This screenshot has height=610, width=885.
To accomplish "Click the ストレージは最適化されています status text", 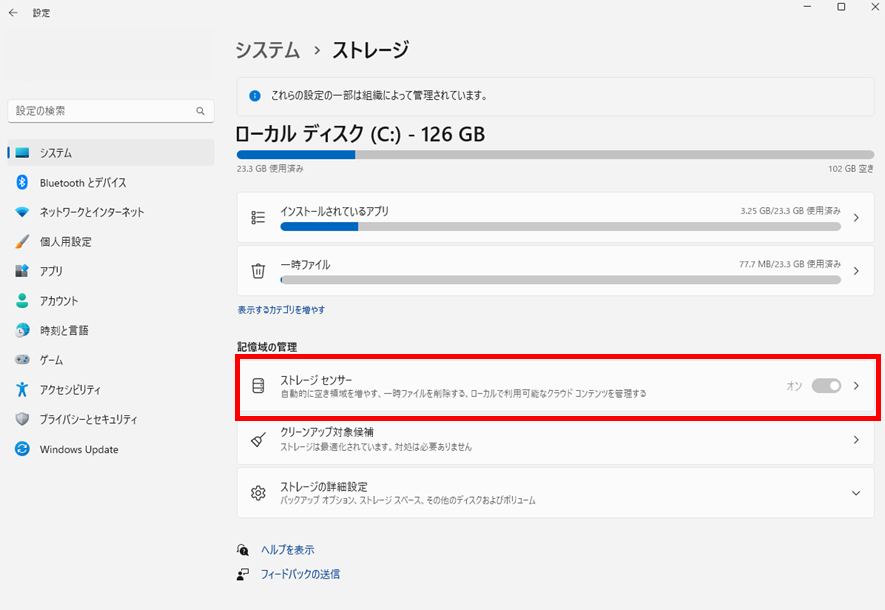I will [x=376, y=447].
